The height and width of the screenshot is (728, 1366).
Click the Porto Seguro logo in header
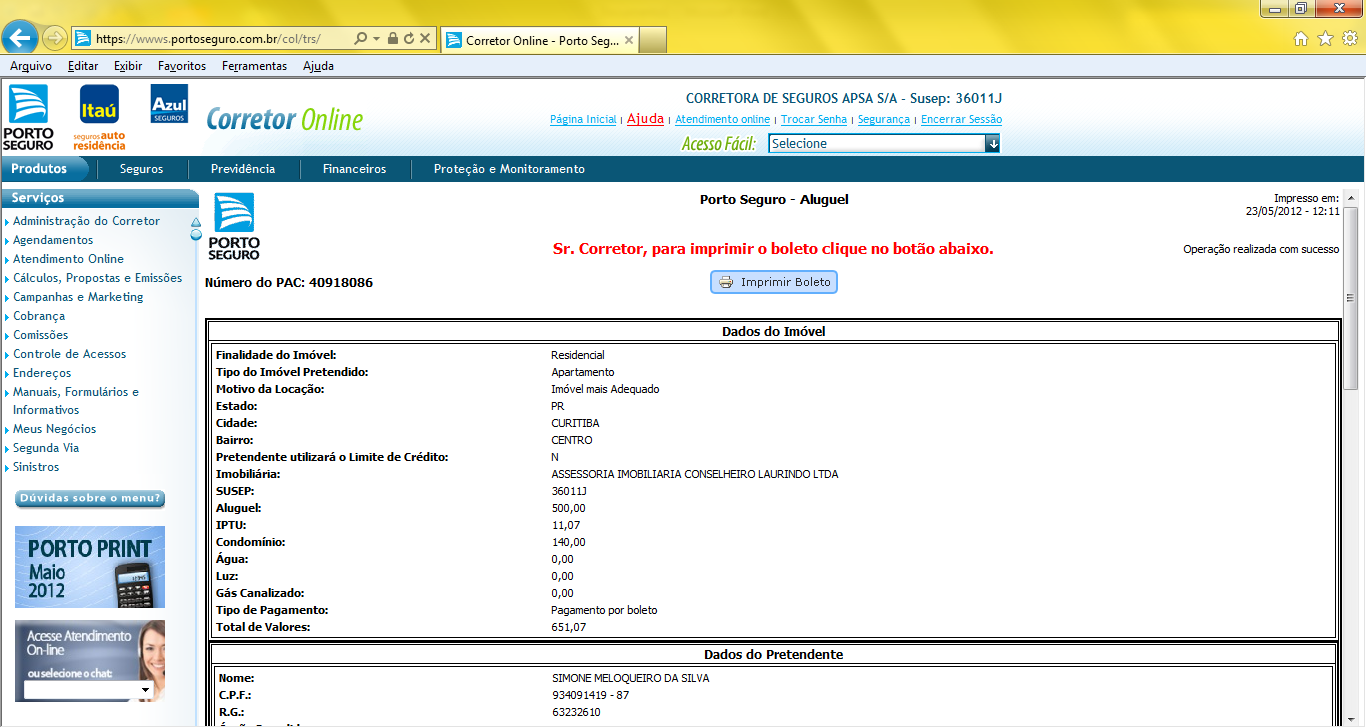(x=28, y=118)
